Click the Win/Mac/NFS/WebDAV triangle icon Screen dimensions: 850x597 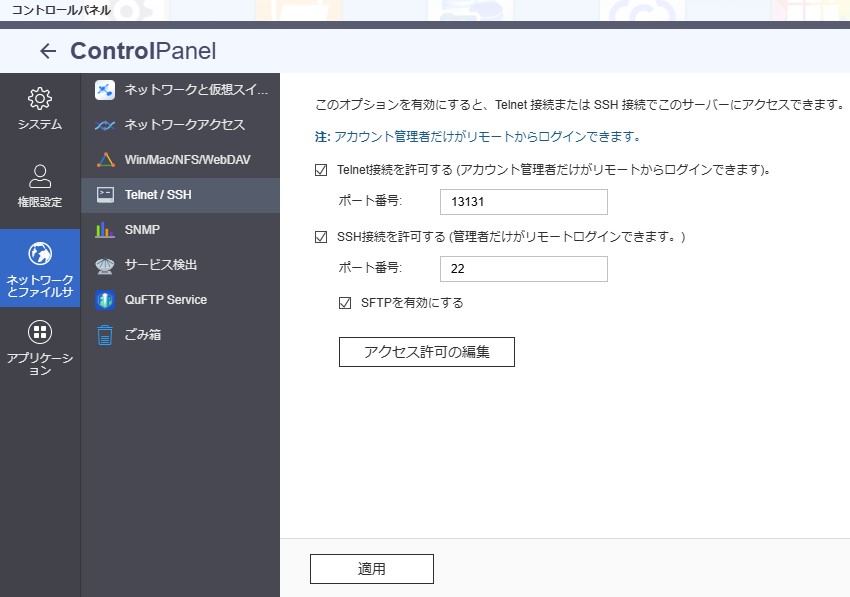click(x=105, y=159)
